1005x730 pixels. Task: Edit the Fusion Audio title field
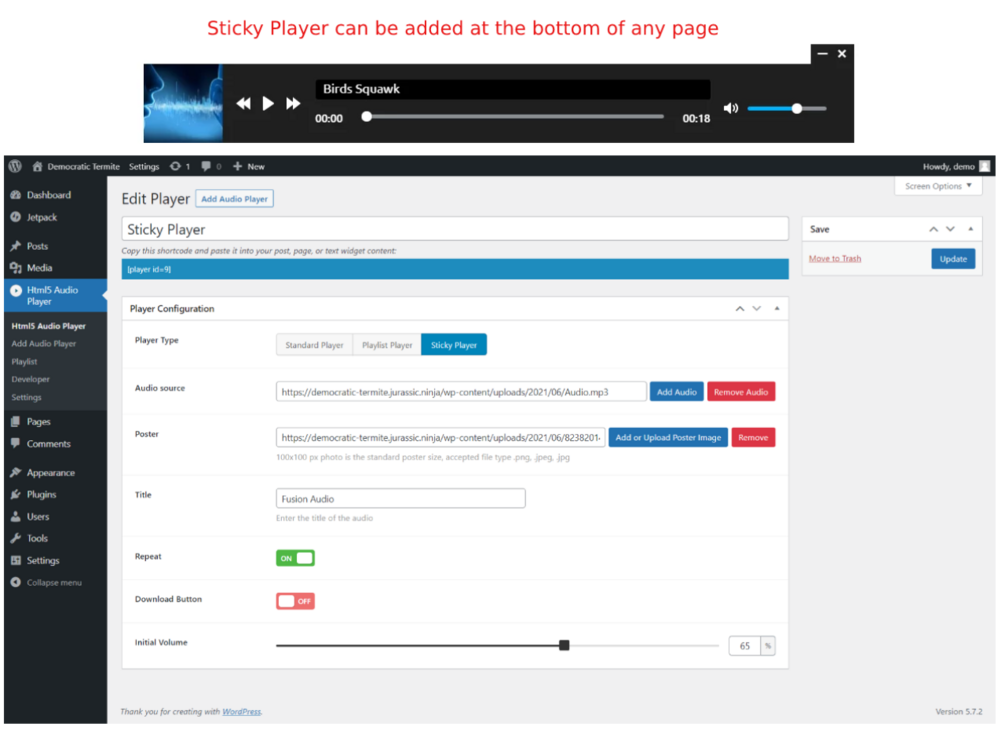pos(401,499)
